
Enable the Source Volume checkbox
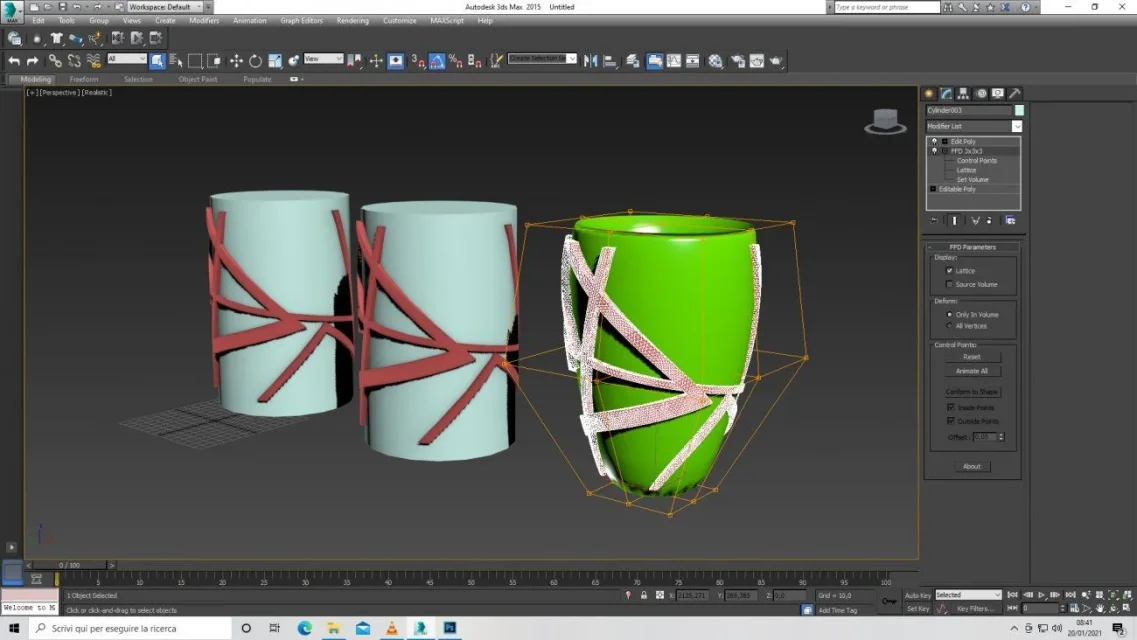(949, 285)
